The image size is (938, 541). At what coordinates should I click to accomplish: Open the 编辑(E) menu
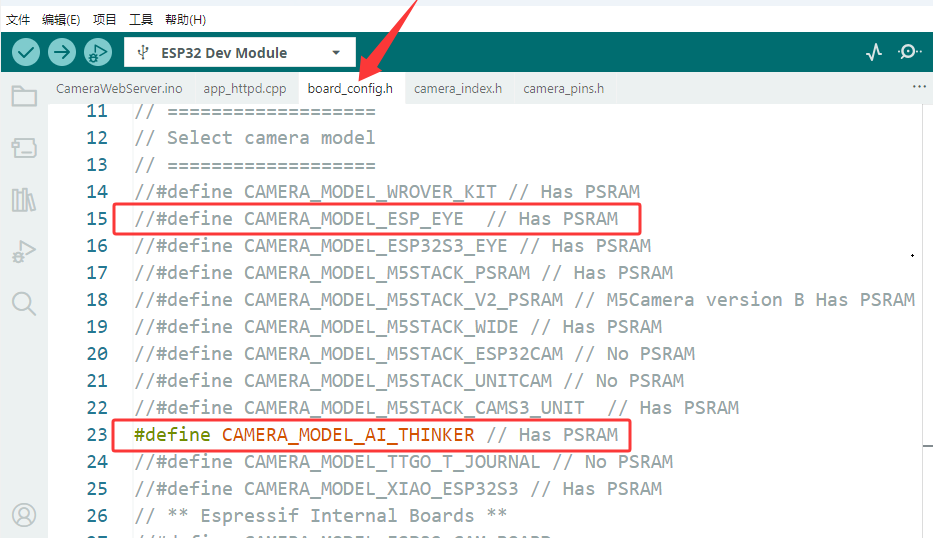pyautogui.click(x=61, y=20)
